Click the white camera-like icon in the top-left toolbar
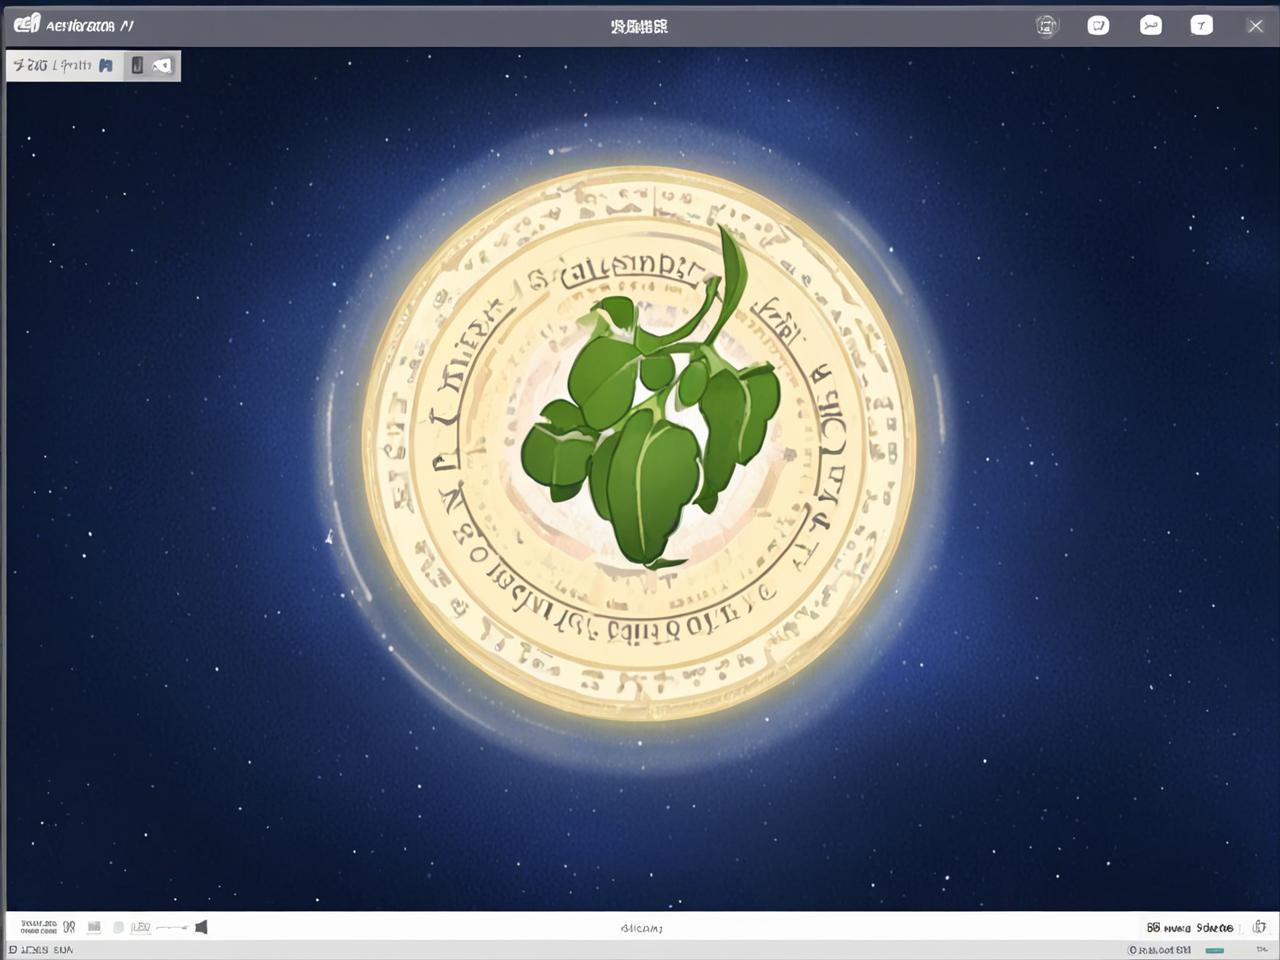This screenshot has width=1280, height=960. pyautogui.click(x=162, y=66)
